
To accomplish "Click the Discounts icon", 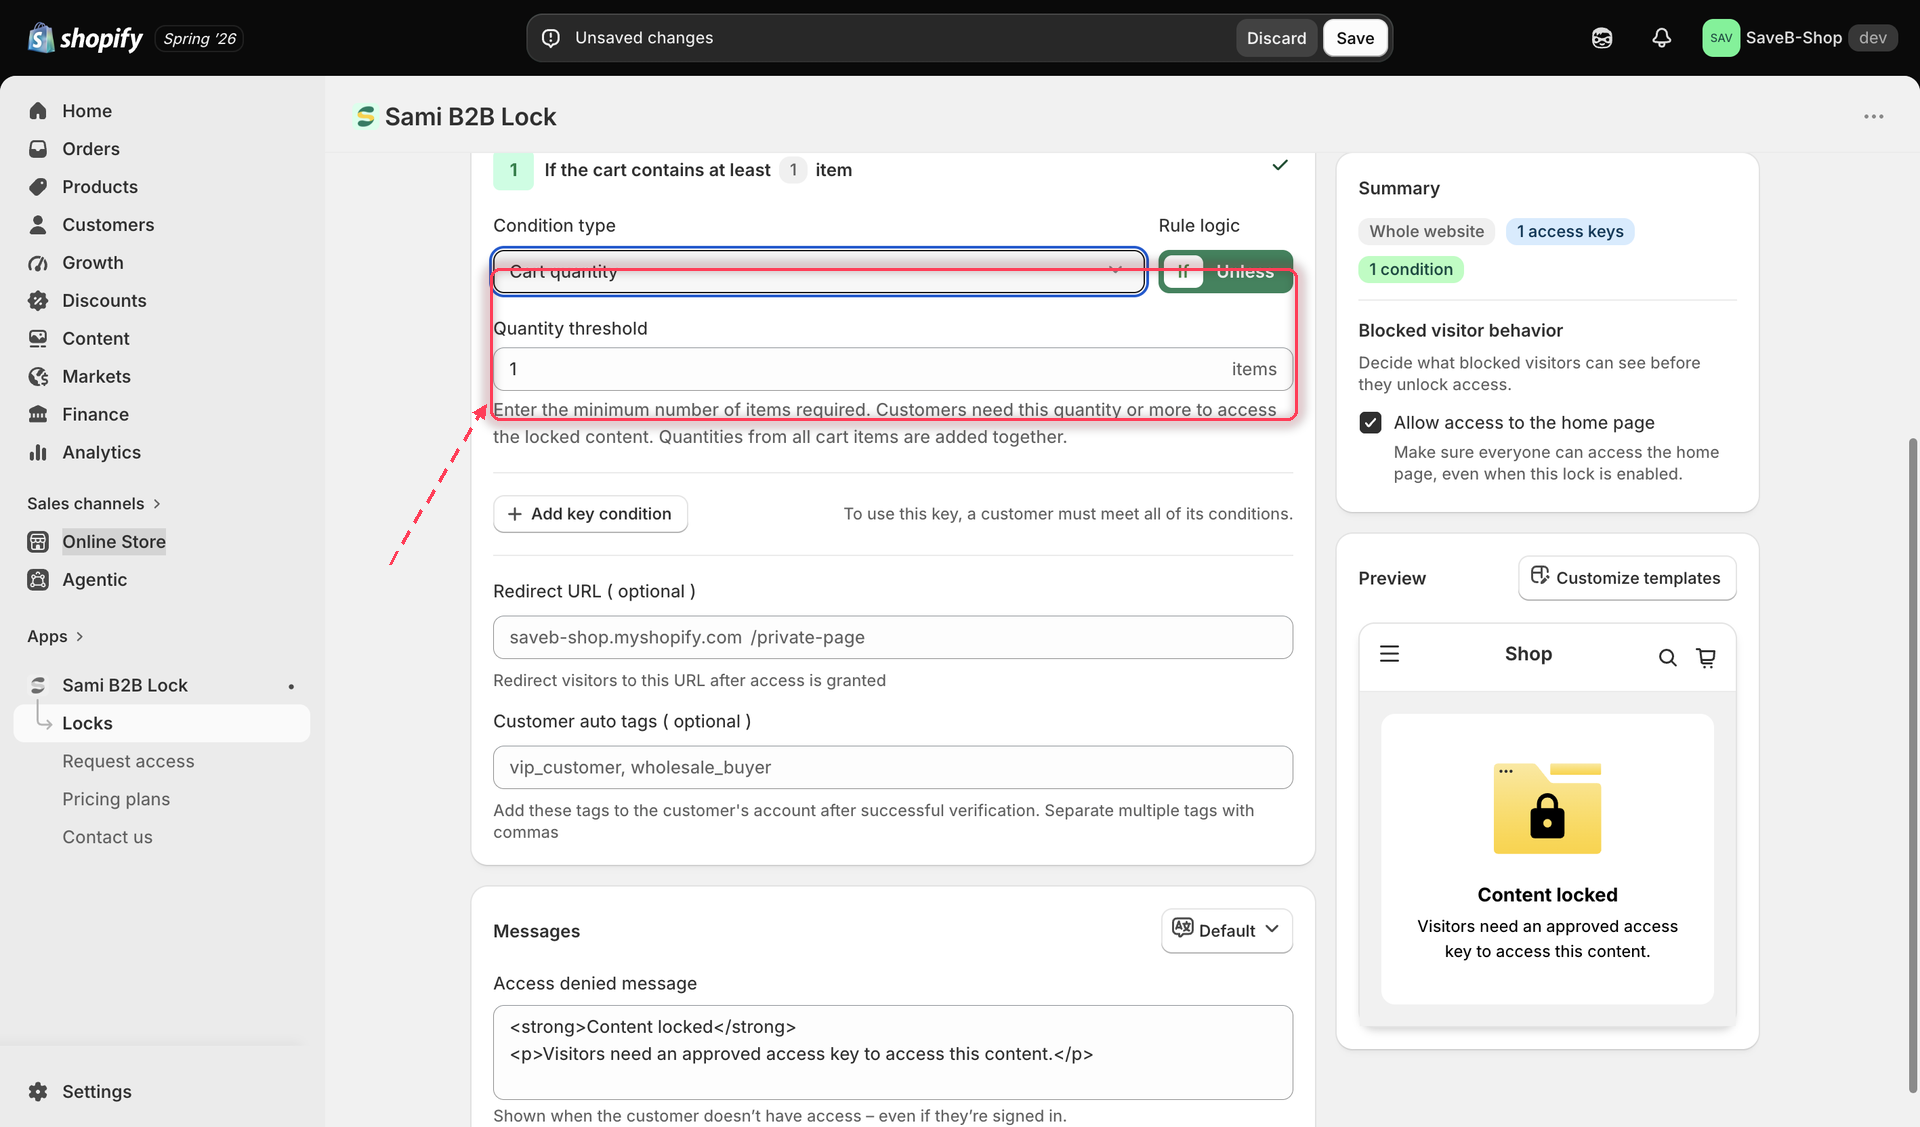I will (x=38, y=301).
